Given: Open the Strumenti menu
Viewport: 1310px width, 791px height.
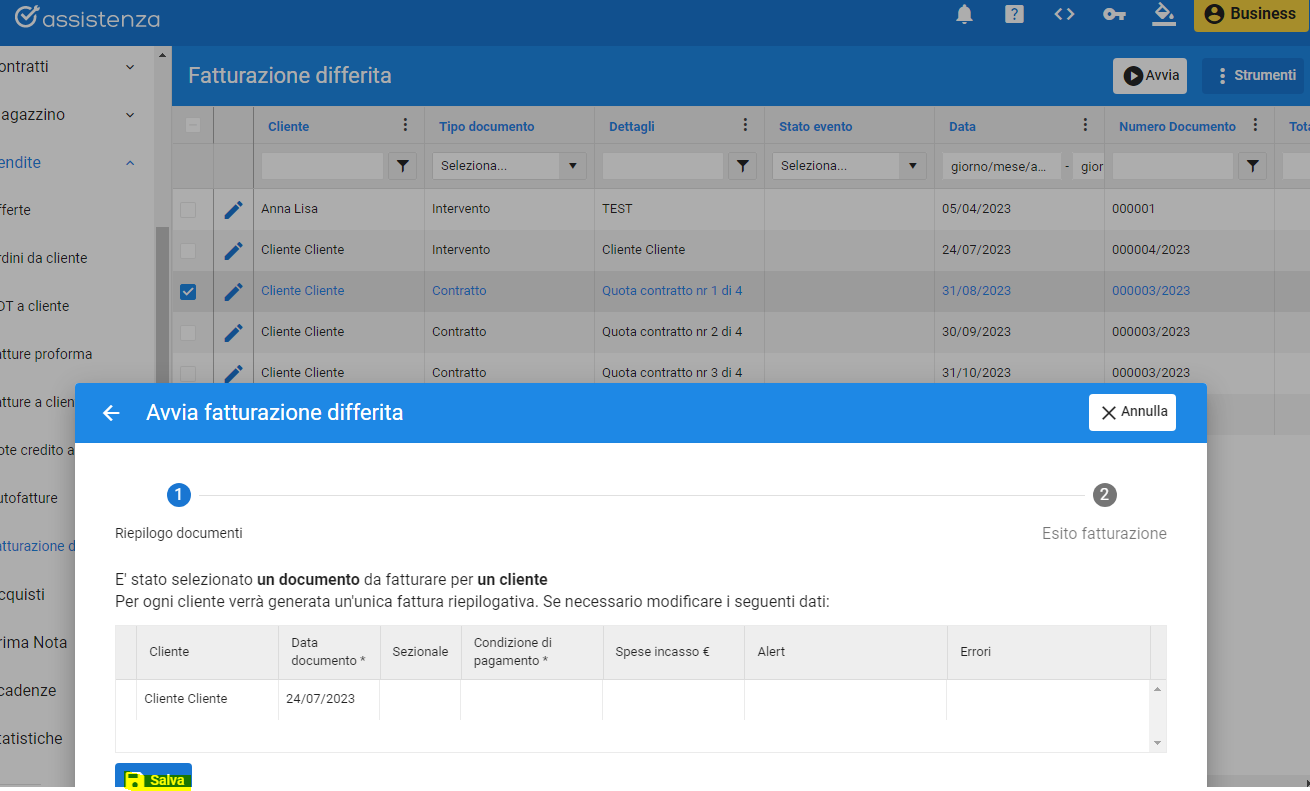Looking at the screenshot, I should click(1253, 75).
